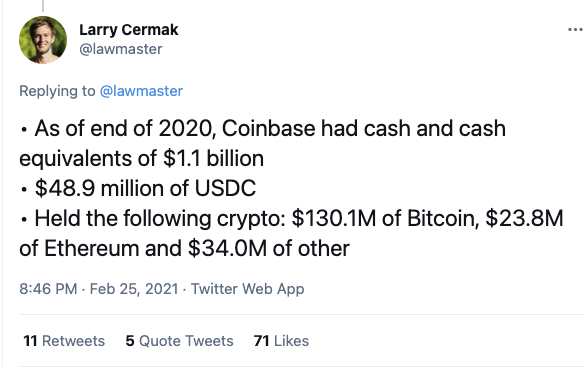View the 11 Retweets list
585x367 pixels.
point(64,341)
